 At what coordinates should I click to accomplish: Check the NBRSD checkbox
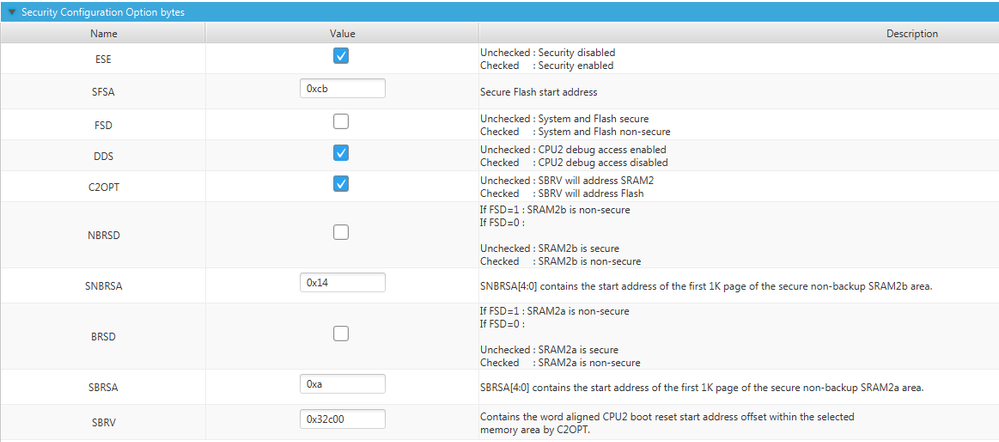[341, 232]
